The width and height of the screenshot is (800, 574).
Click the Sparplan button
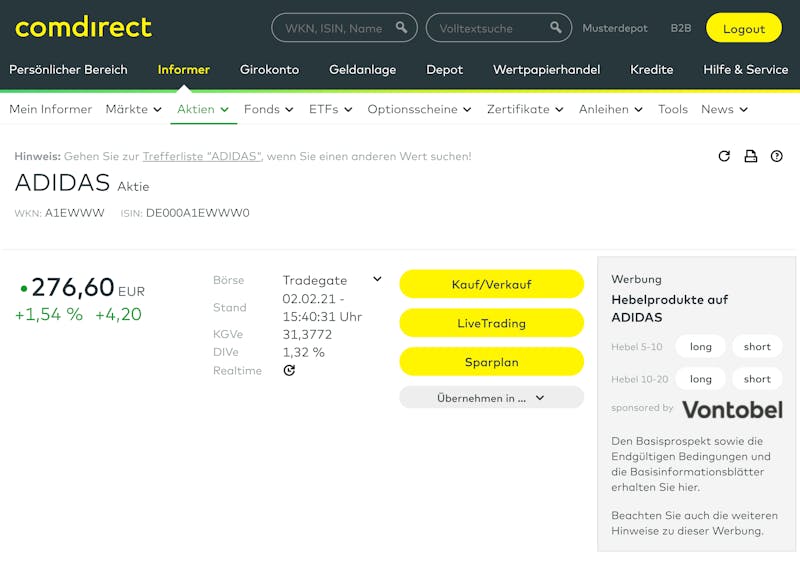coord(491,362)
